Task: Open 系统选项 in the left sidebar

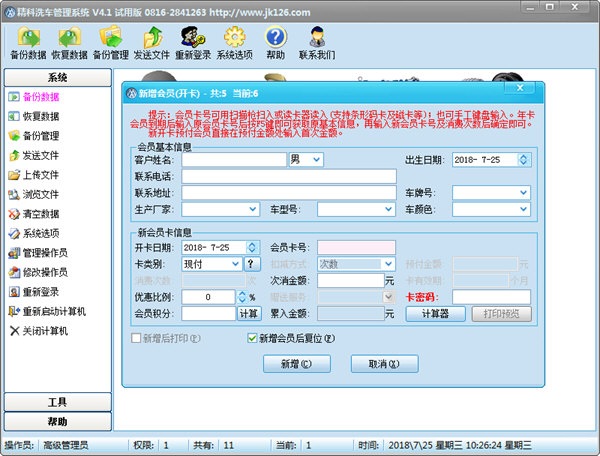Action: point(34,233)
